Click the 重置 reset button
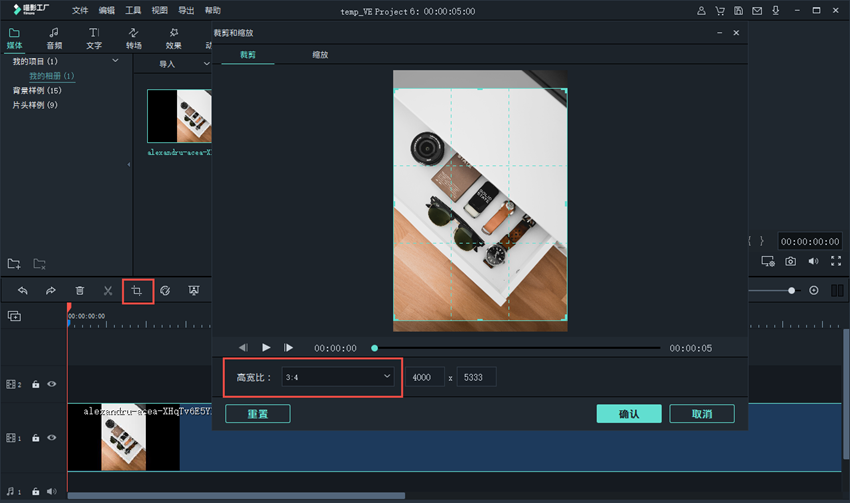The image size is (850, 503). tap(257, 414)
